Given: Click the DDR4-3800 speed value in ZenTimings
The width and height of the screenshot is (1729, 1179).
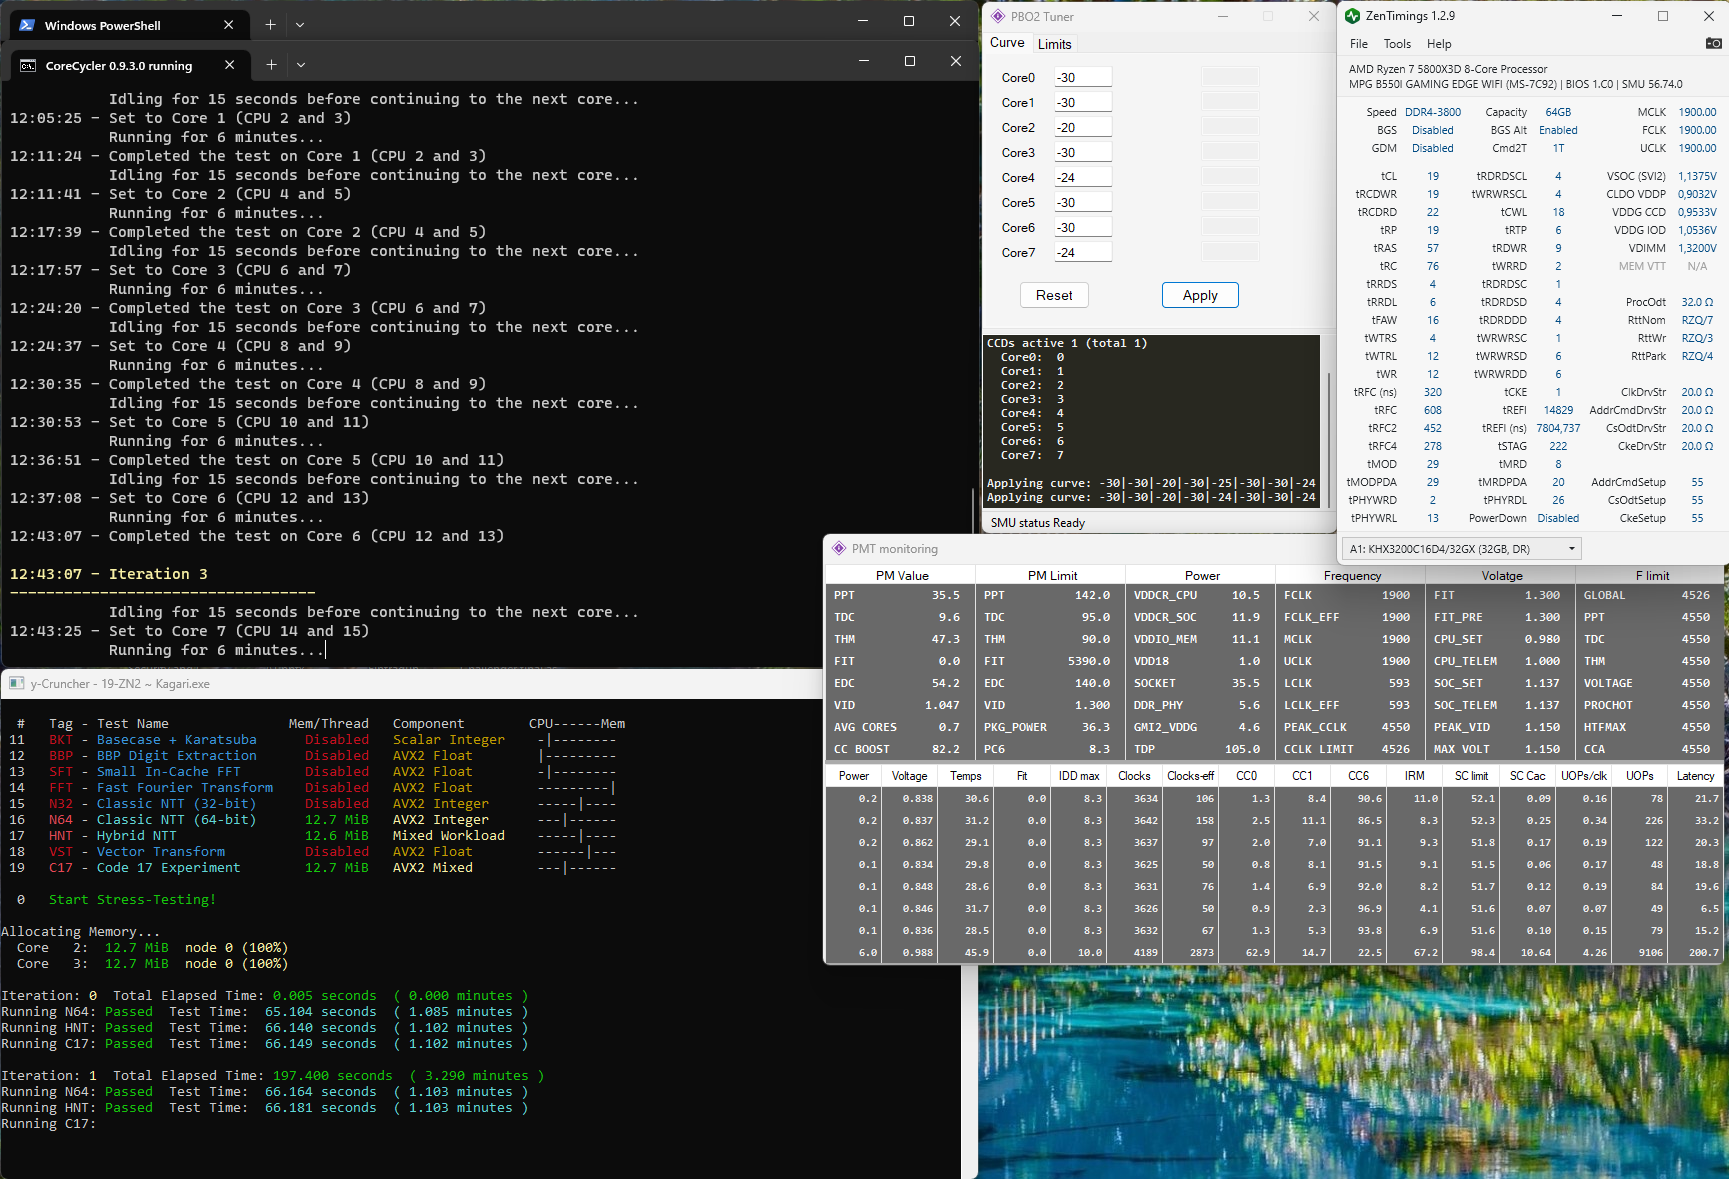Looking at the screenshot, I should coord(1433,112).
